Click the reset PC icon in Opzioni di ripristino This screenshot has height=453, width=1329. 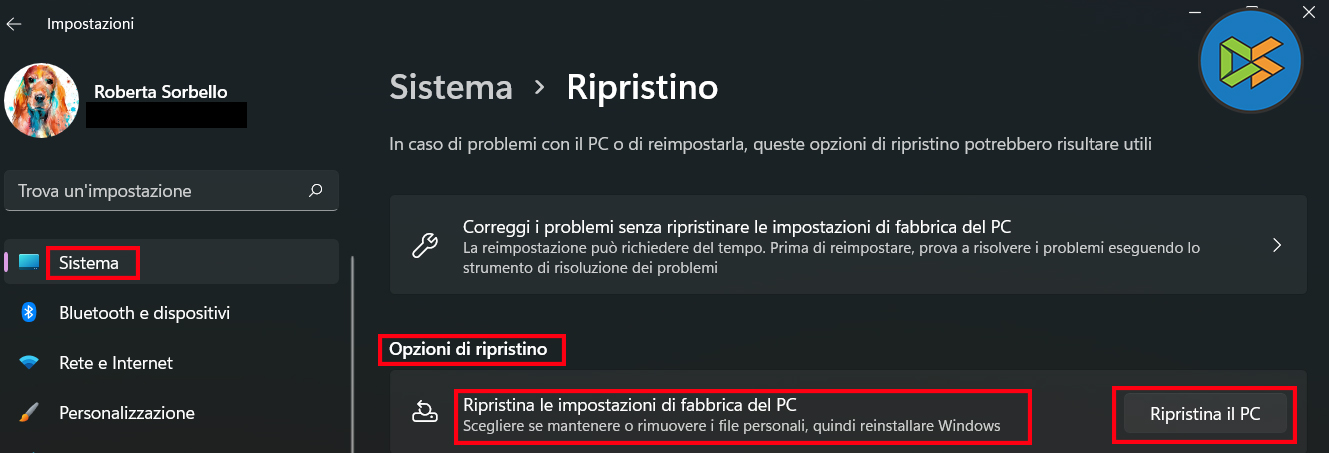(424, 410)
